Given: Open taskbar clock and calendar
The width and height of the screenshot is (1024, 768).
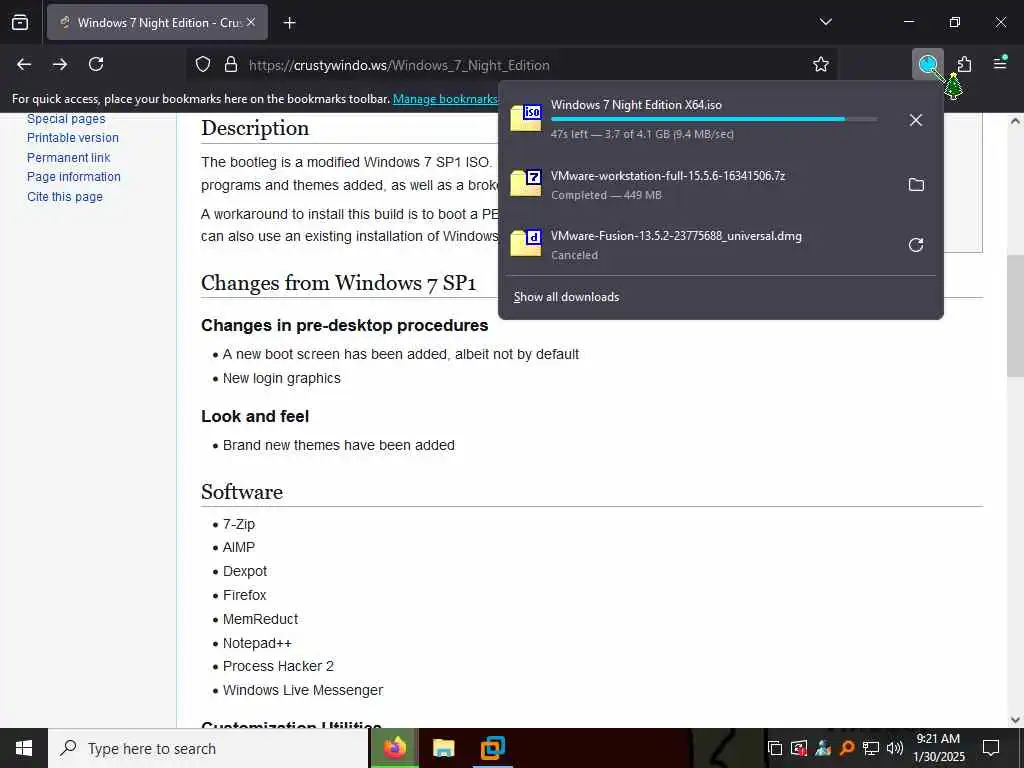Looking at the screenshot, I should (x=938, y=748).
